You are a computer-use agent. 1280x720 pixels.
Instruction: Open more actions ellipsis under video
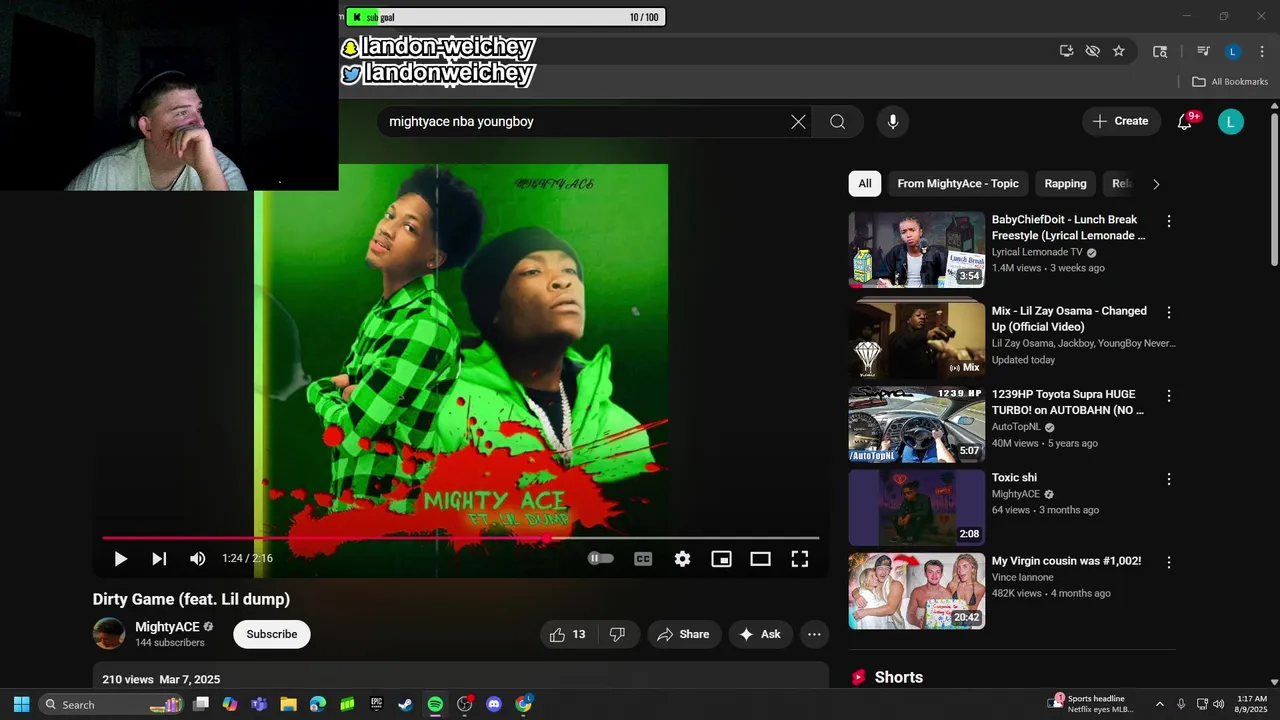[814, 634]
